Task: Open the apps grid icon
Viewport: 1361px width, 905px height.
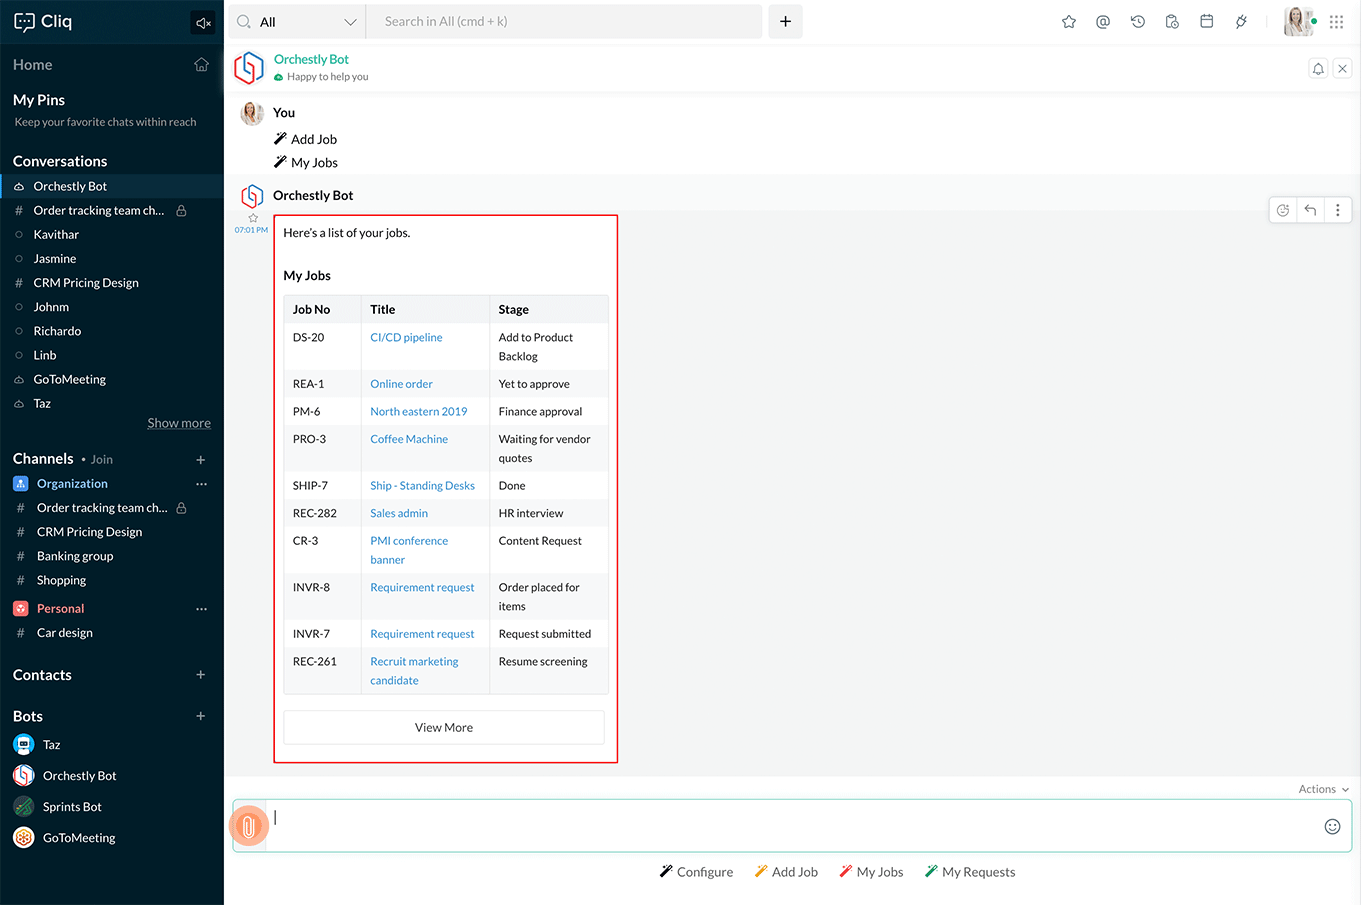Action: click(1337, 22)
